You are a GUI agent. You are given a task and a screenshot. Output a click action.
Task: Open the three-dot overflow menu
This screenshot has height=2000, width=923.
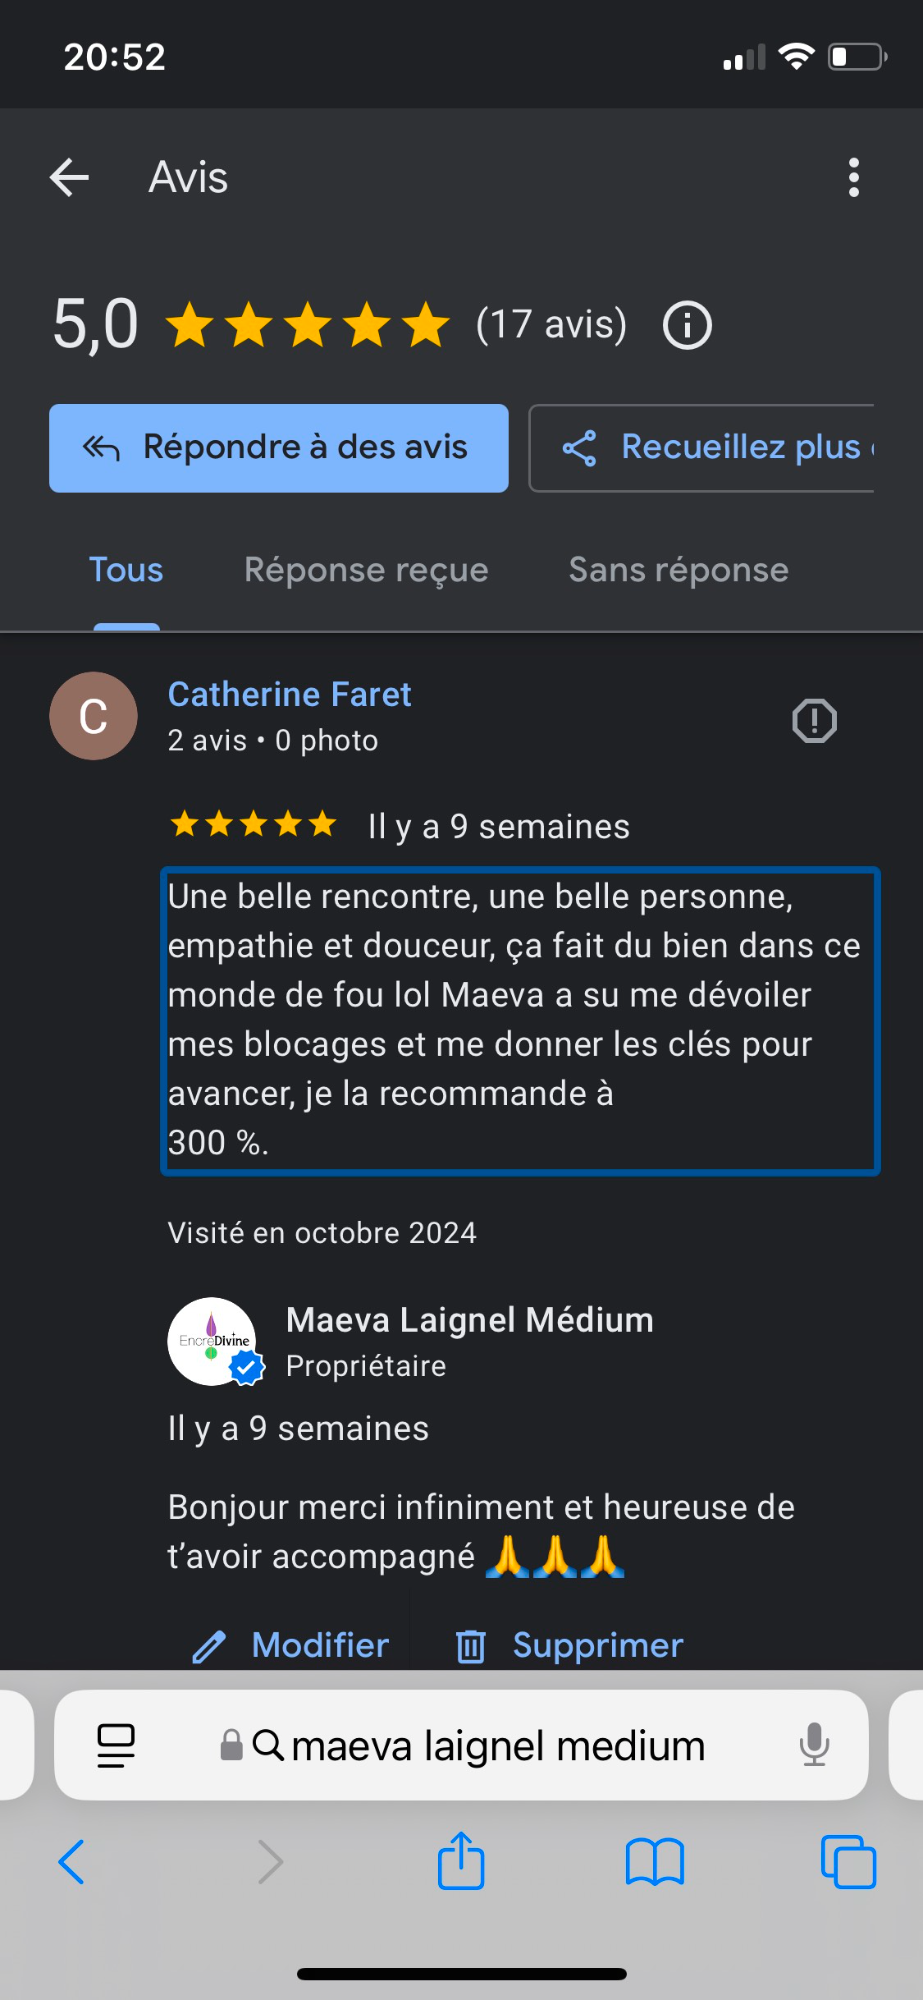click(x=853, y=178)
